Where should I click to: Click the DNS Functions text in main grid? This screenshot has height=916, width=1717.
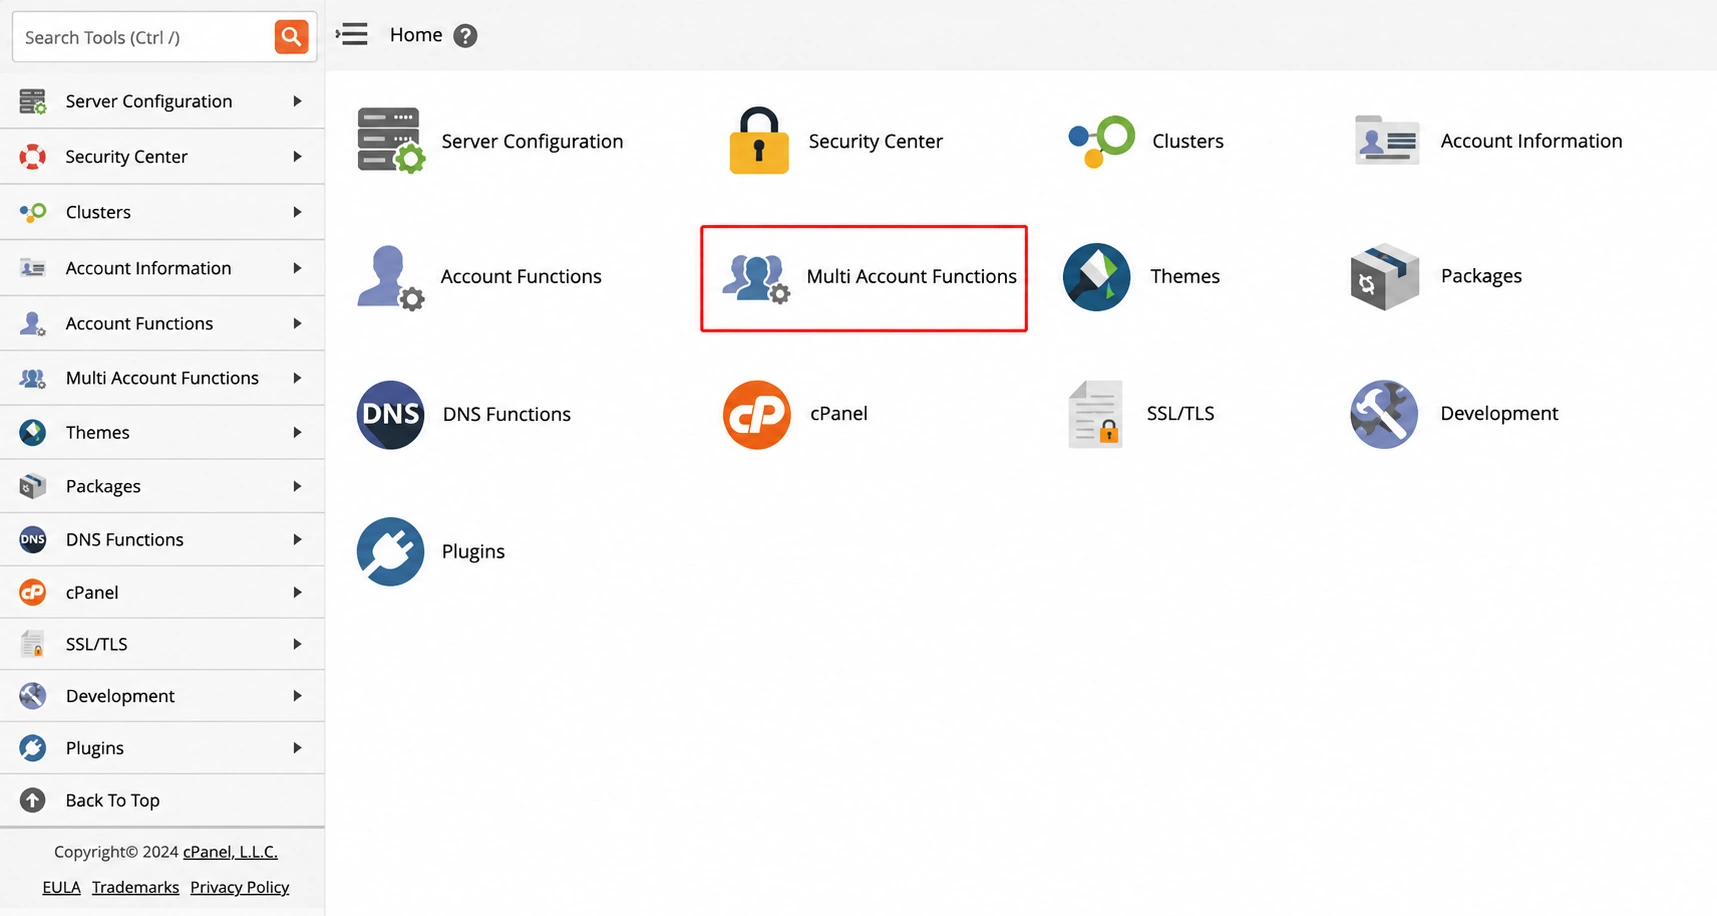tap(506, 414)
